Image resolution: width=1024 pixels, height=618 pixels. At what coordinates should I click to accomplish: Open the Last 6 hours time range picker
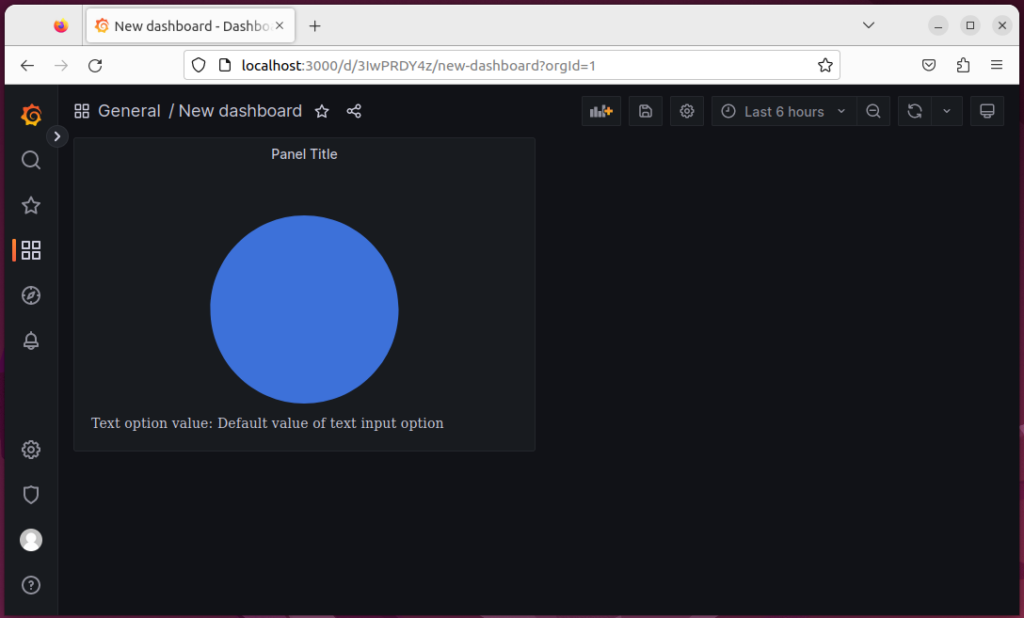783,111
